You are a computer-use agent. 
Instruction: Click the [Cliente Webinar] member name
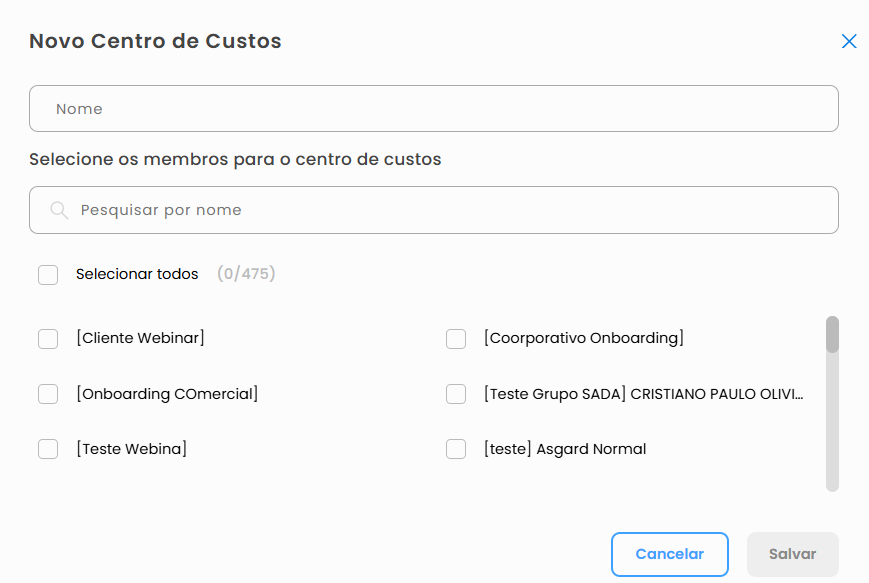pyautogui.click(x=140, y=338)
